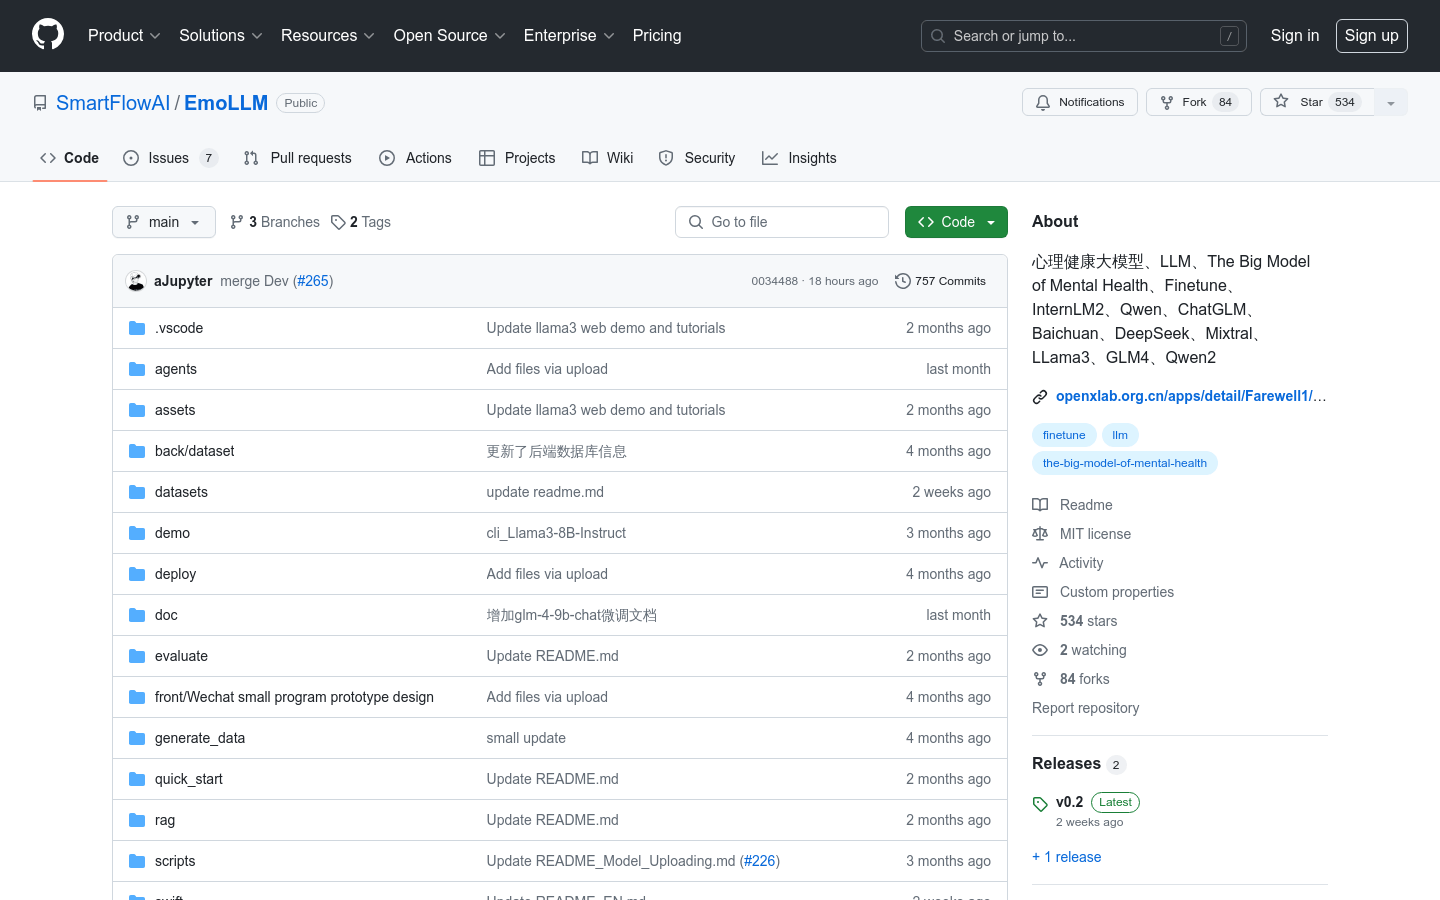This screenshot has width=1440, height=900.
Task: Switch to the Issues tab
Action: click(170, 158)
